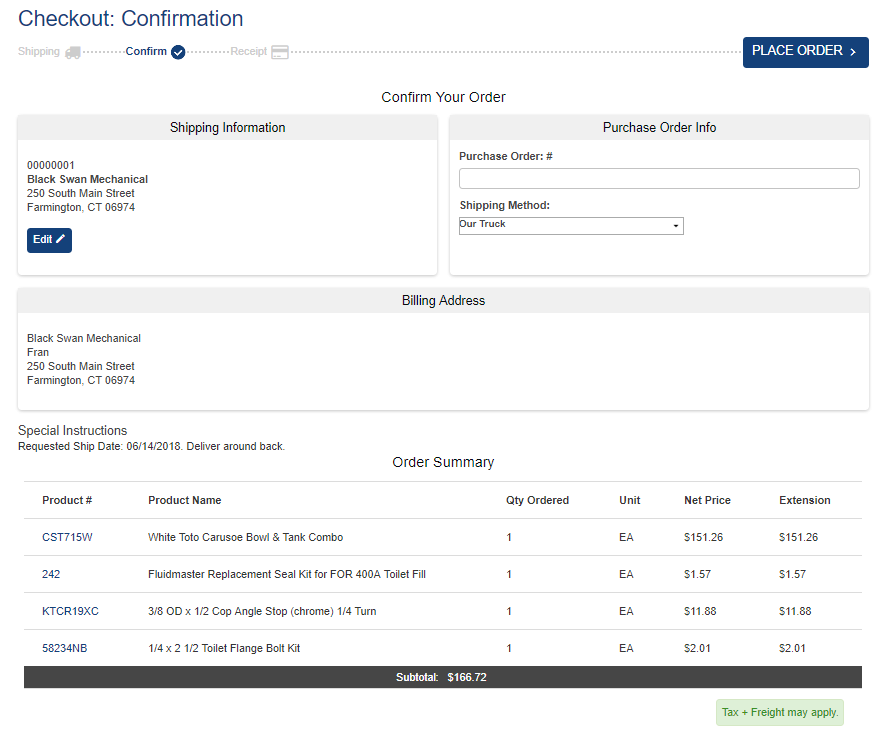Select product number CST715W
This screenshot has width=879, height=735.
[67, 537]
